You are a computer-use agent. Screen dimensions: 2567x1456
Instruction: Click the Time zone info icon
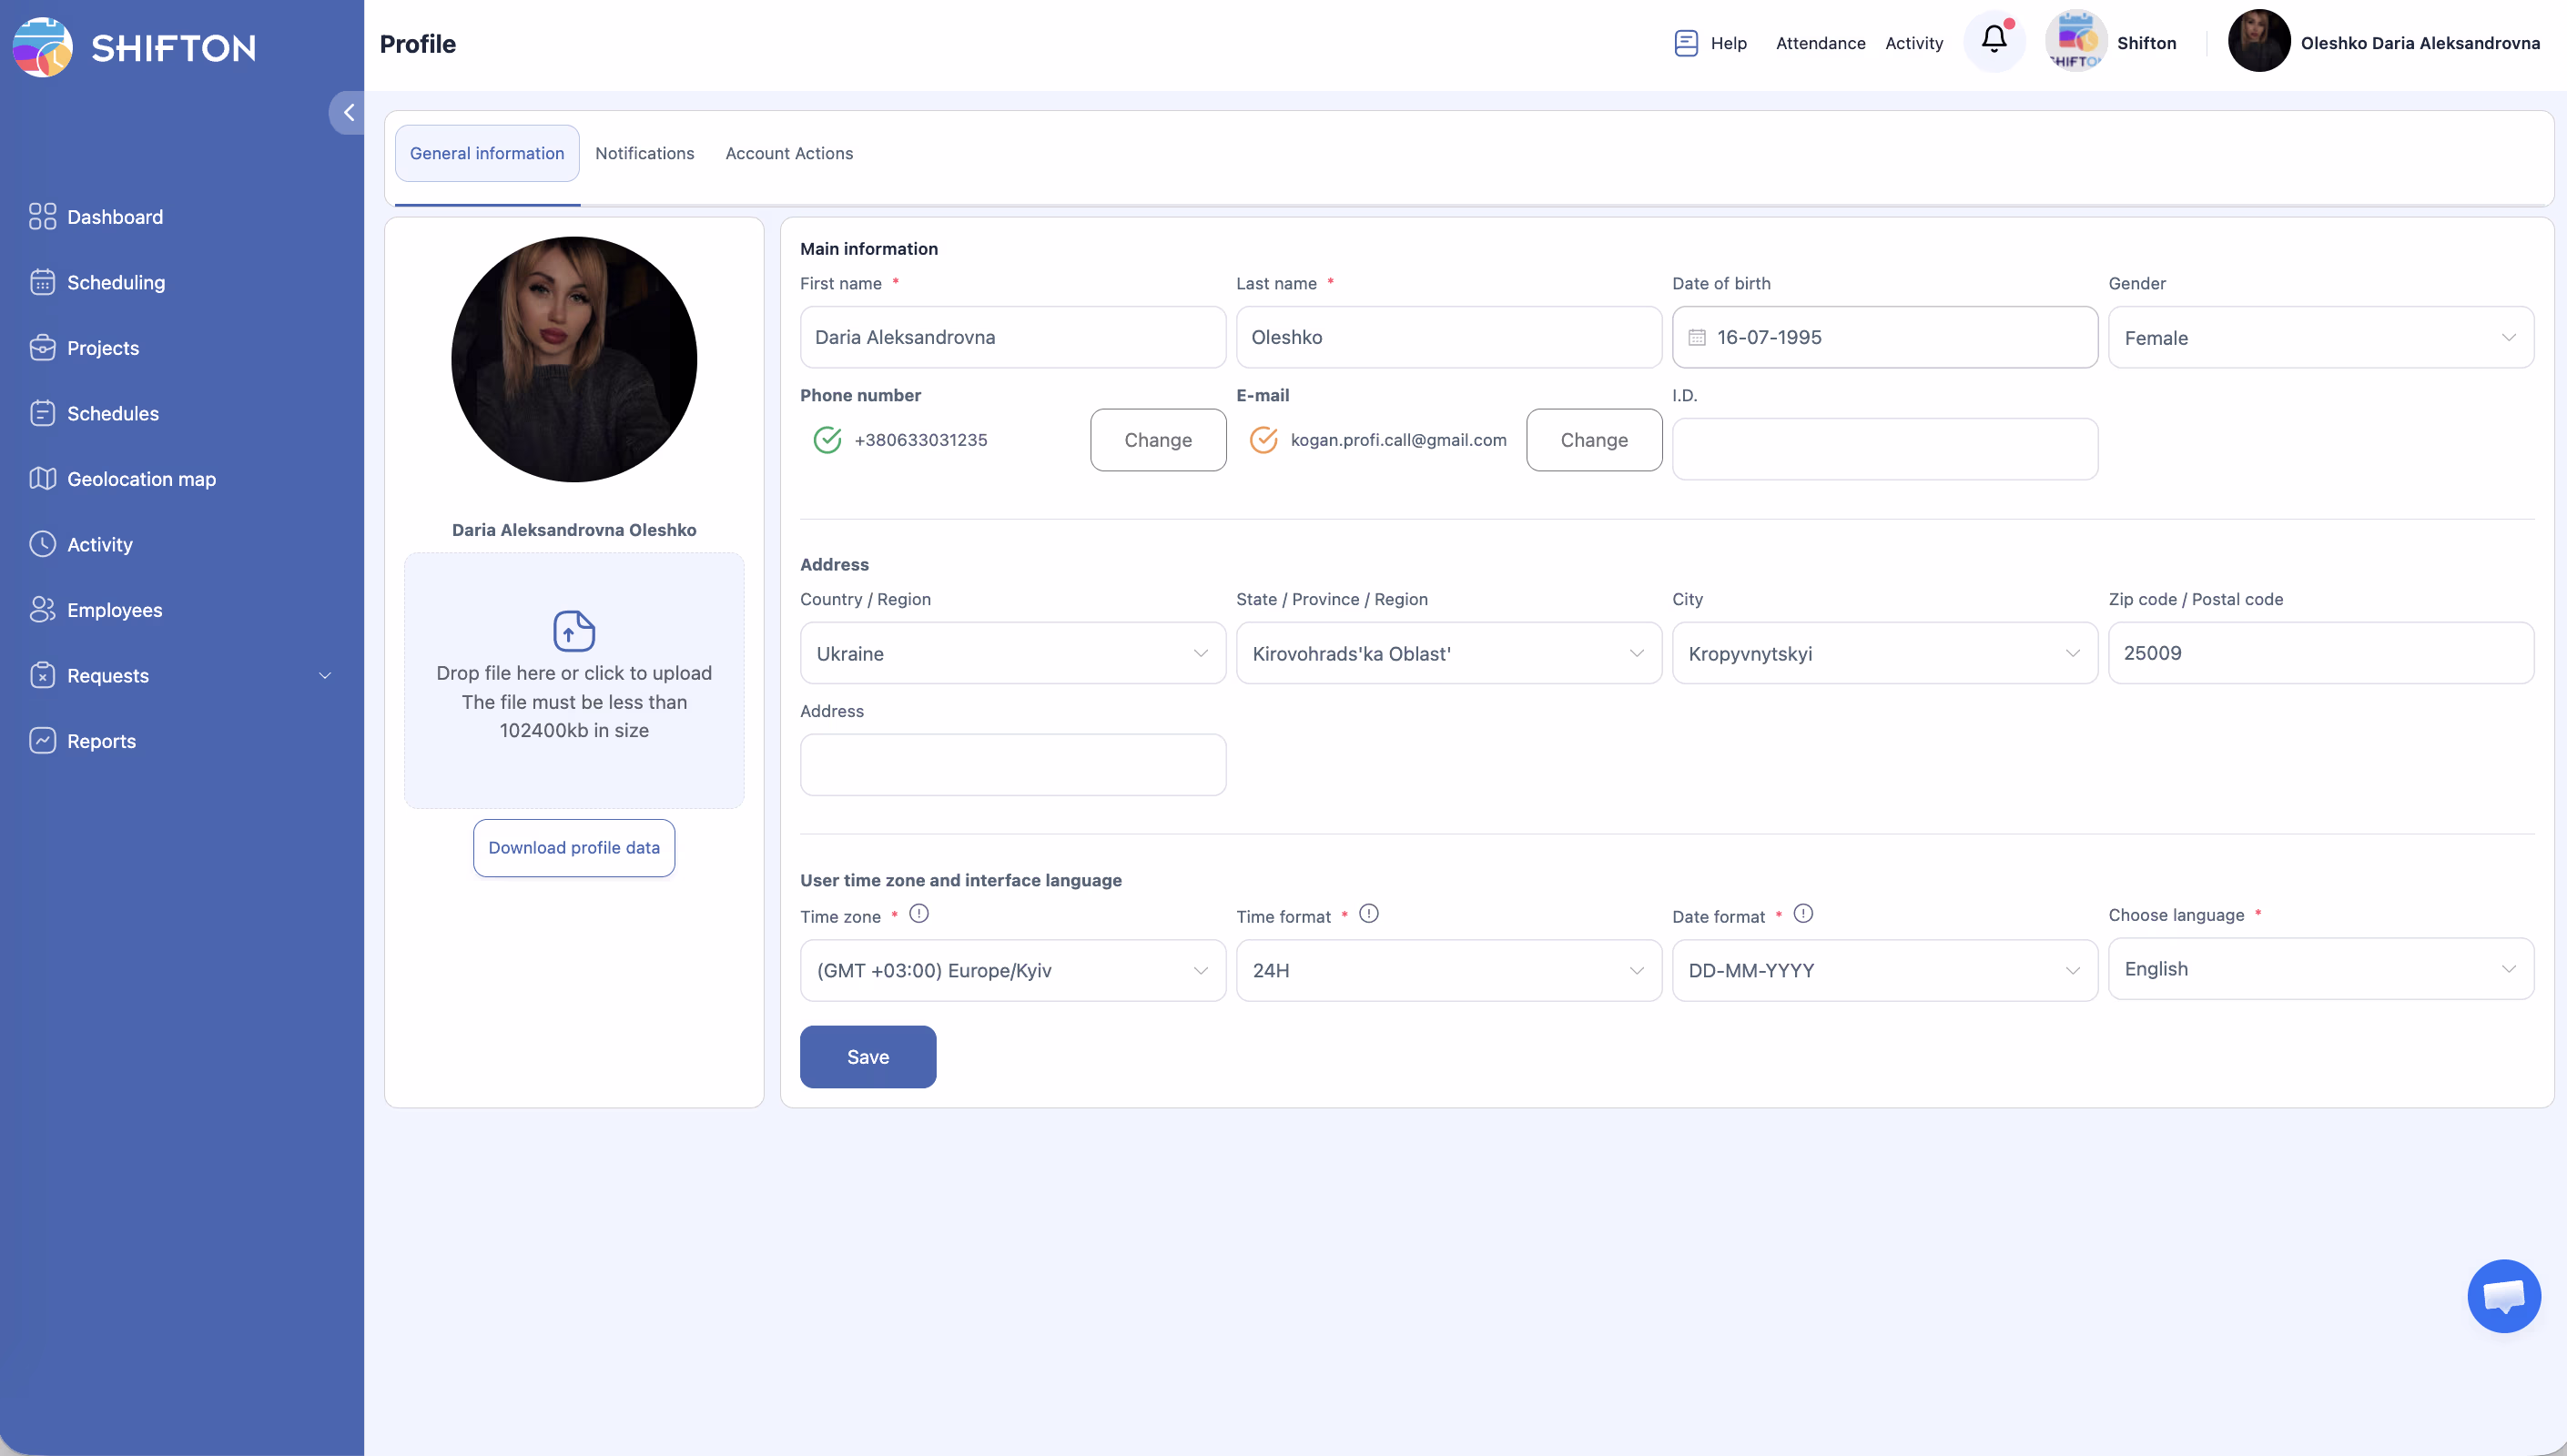(x=919, y=914)
